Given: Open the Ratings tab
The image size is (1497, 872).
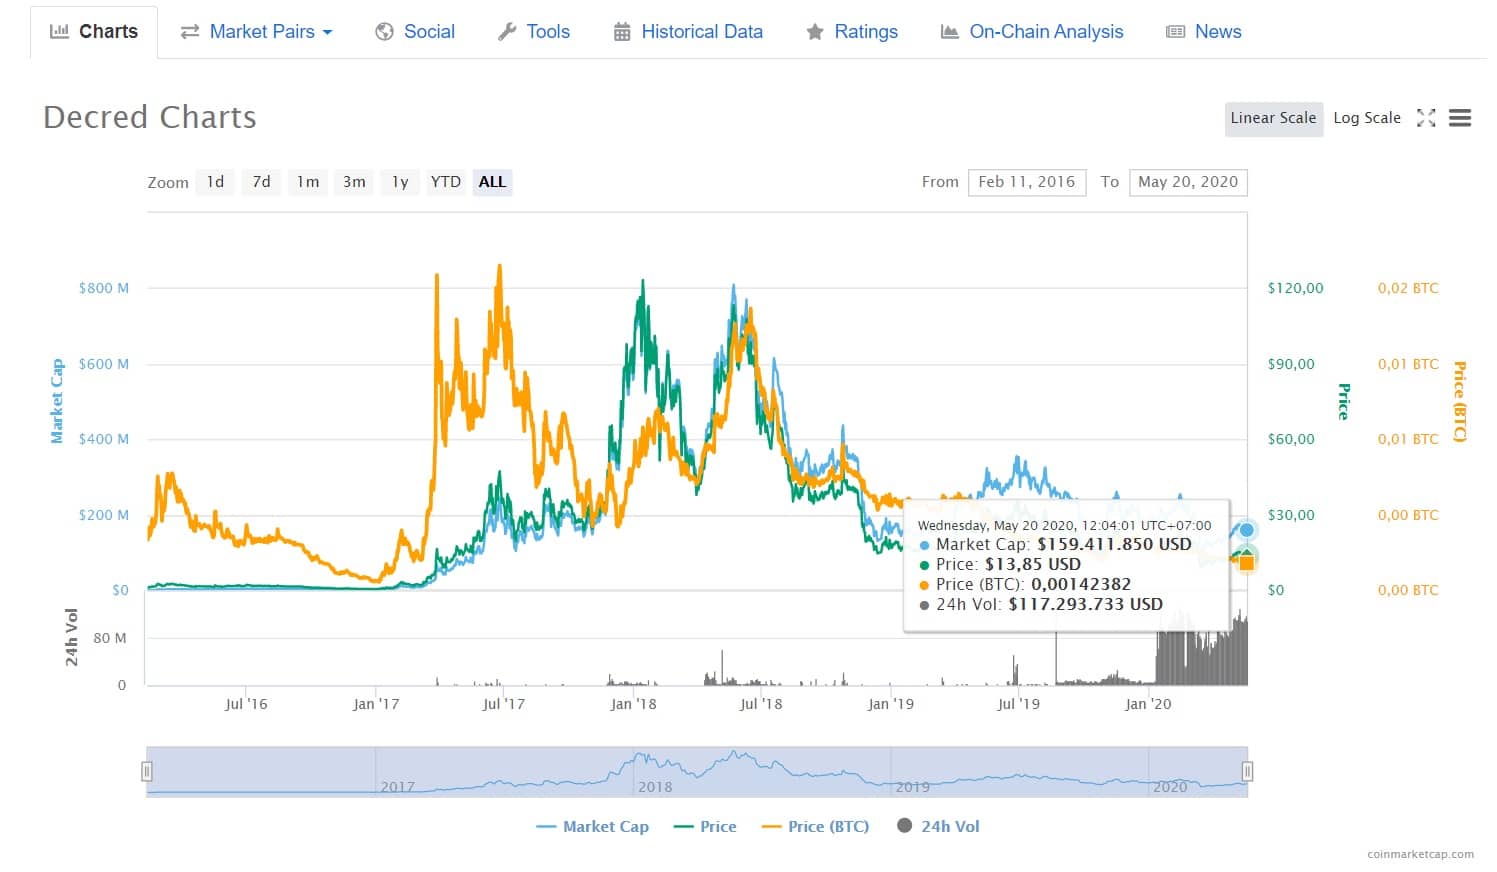Looking at the screenshot, I should pyautogui.click(x=852, y=32).
